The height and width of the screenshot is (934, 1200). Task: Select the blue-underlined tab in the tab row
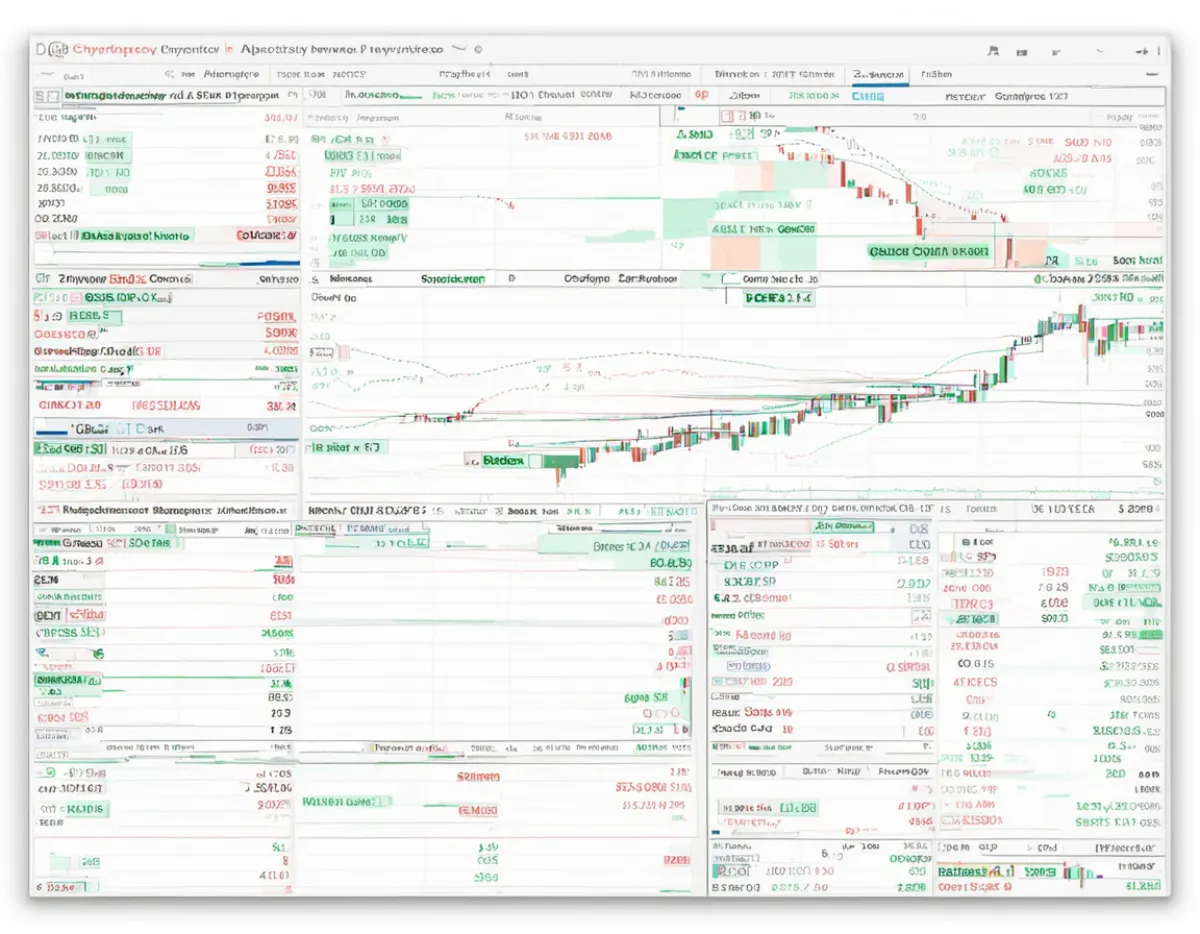coord(880,75)
